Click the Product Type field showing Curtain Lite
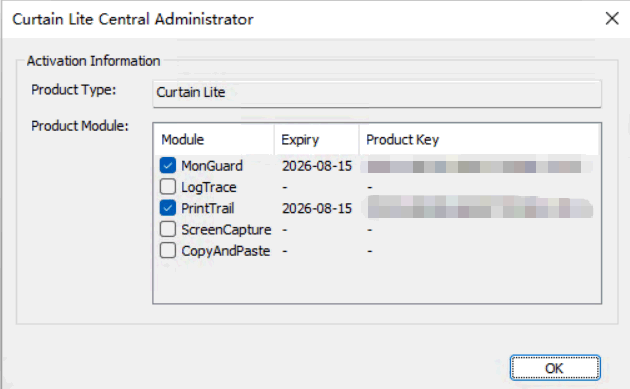This screenshot has width=630, height=389. pyautogui.click(x=377, y=94)
